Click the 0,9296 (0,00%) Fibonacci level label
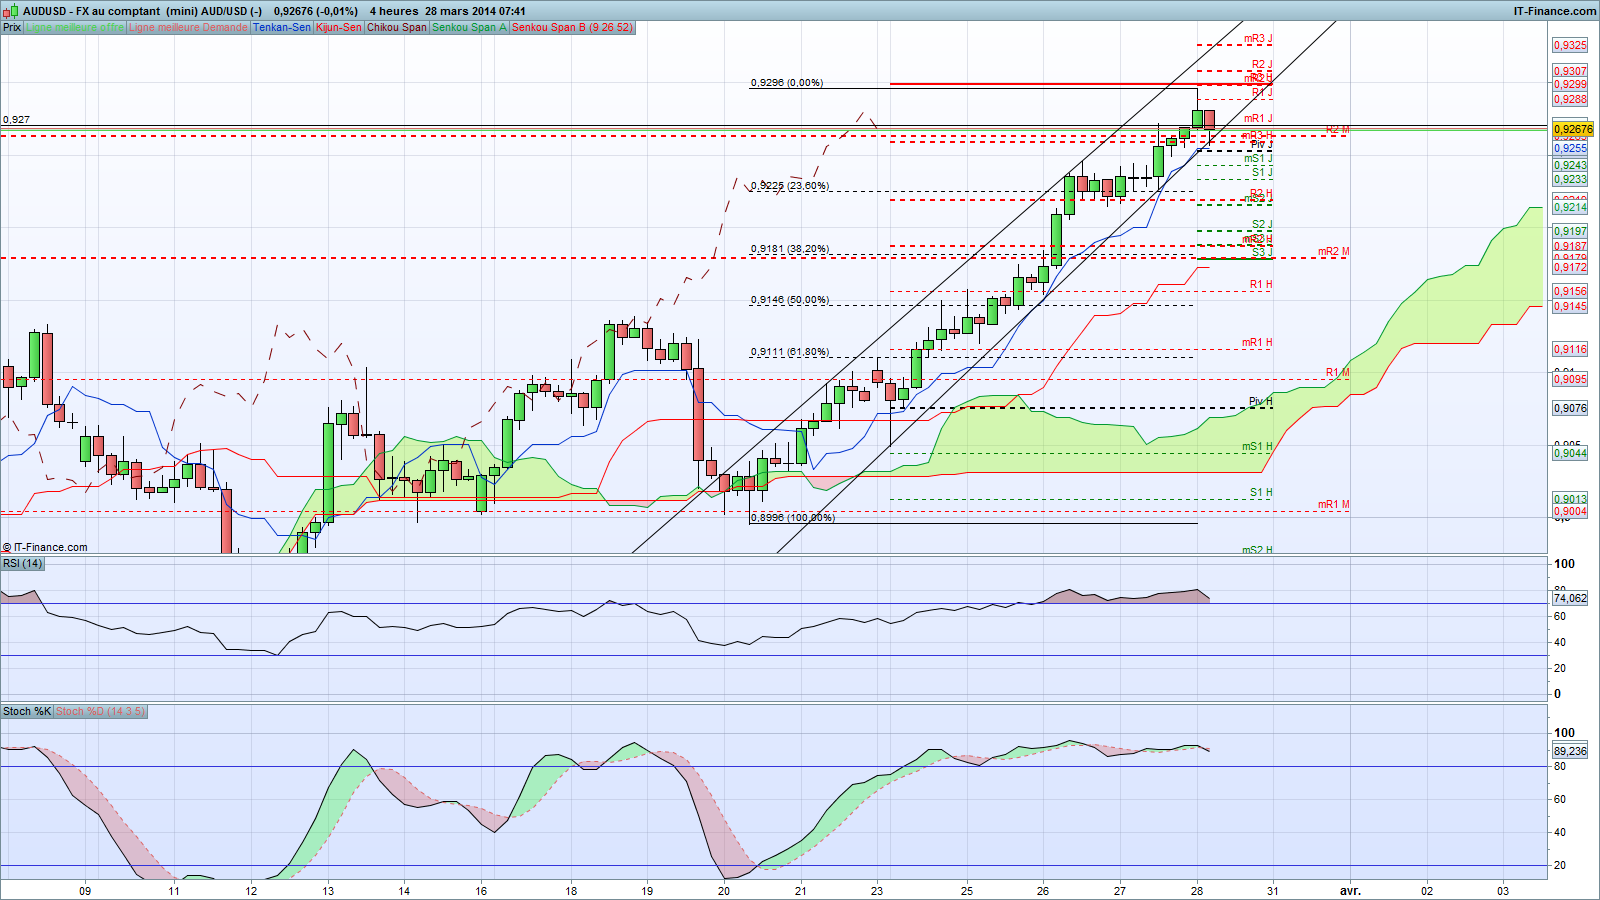The image size is (1600, 900). [787, 83]
